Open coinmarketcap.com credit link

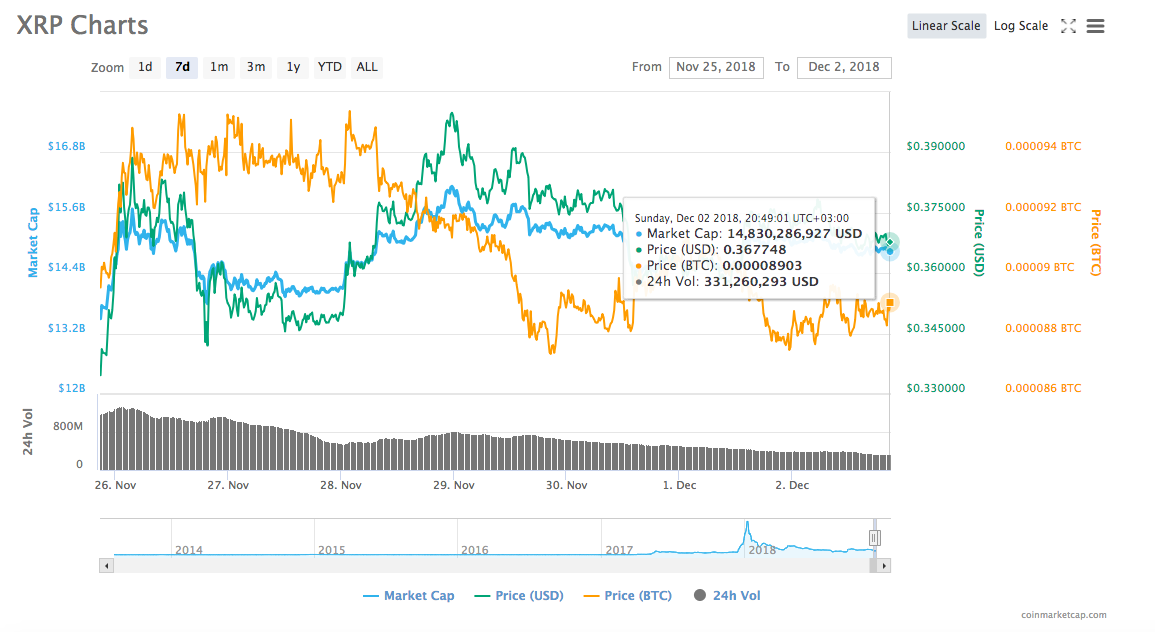[x=1064, y=614]
